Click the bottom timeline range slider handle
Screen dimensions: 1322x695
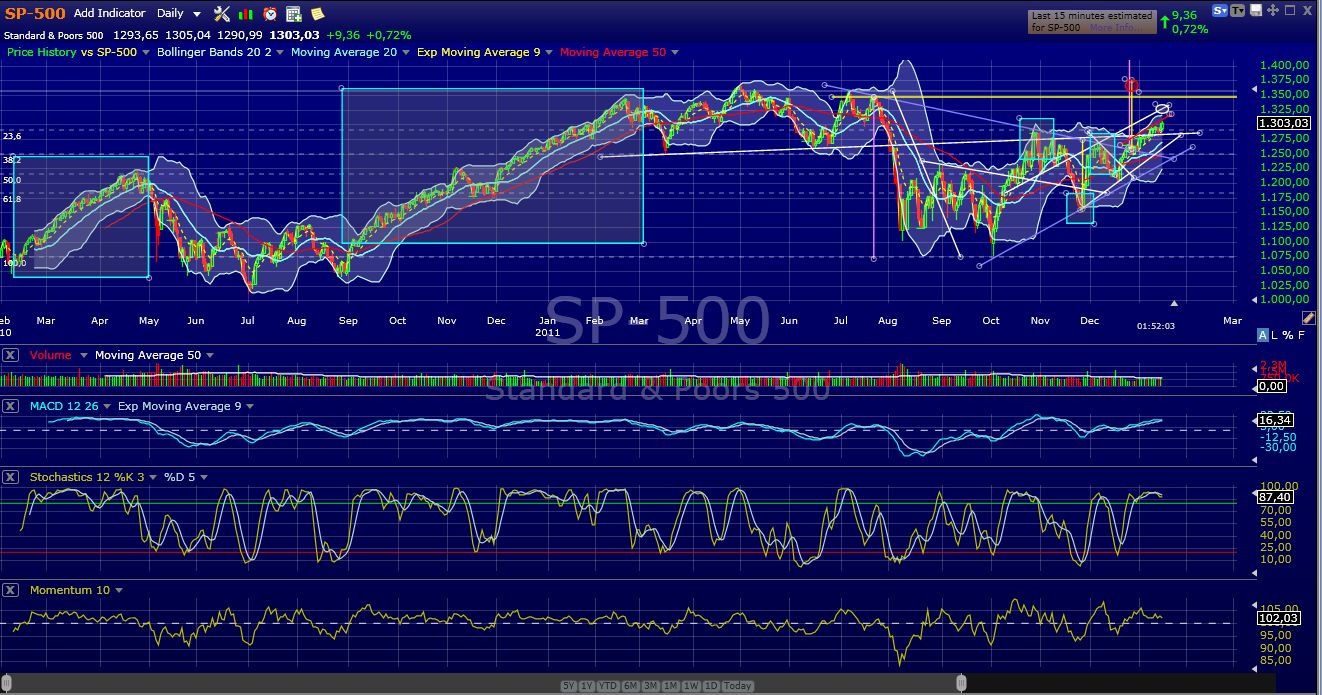[961, 683]
